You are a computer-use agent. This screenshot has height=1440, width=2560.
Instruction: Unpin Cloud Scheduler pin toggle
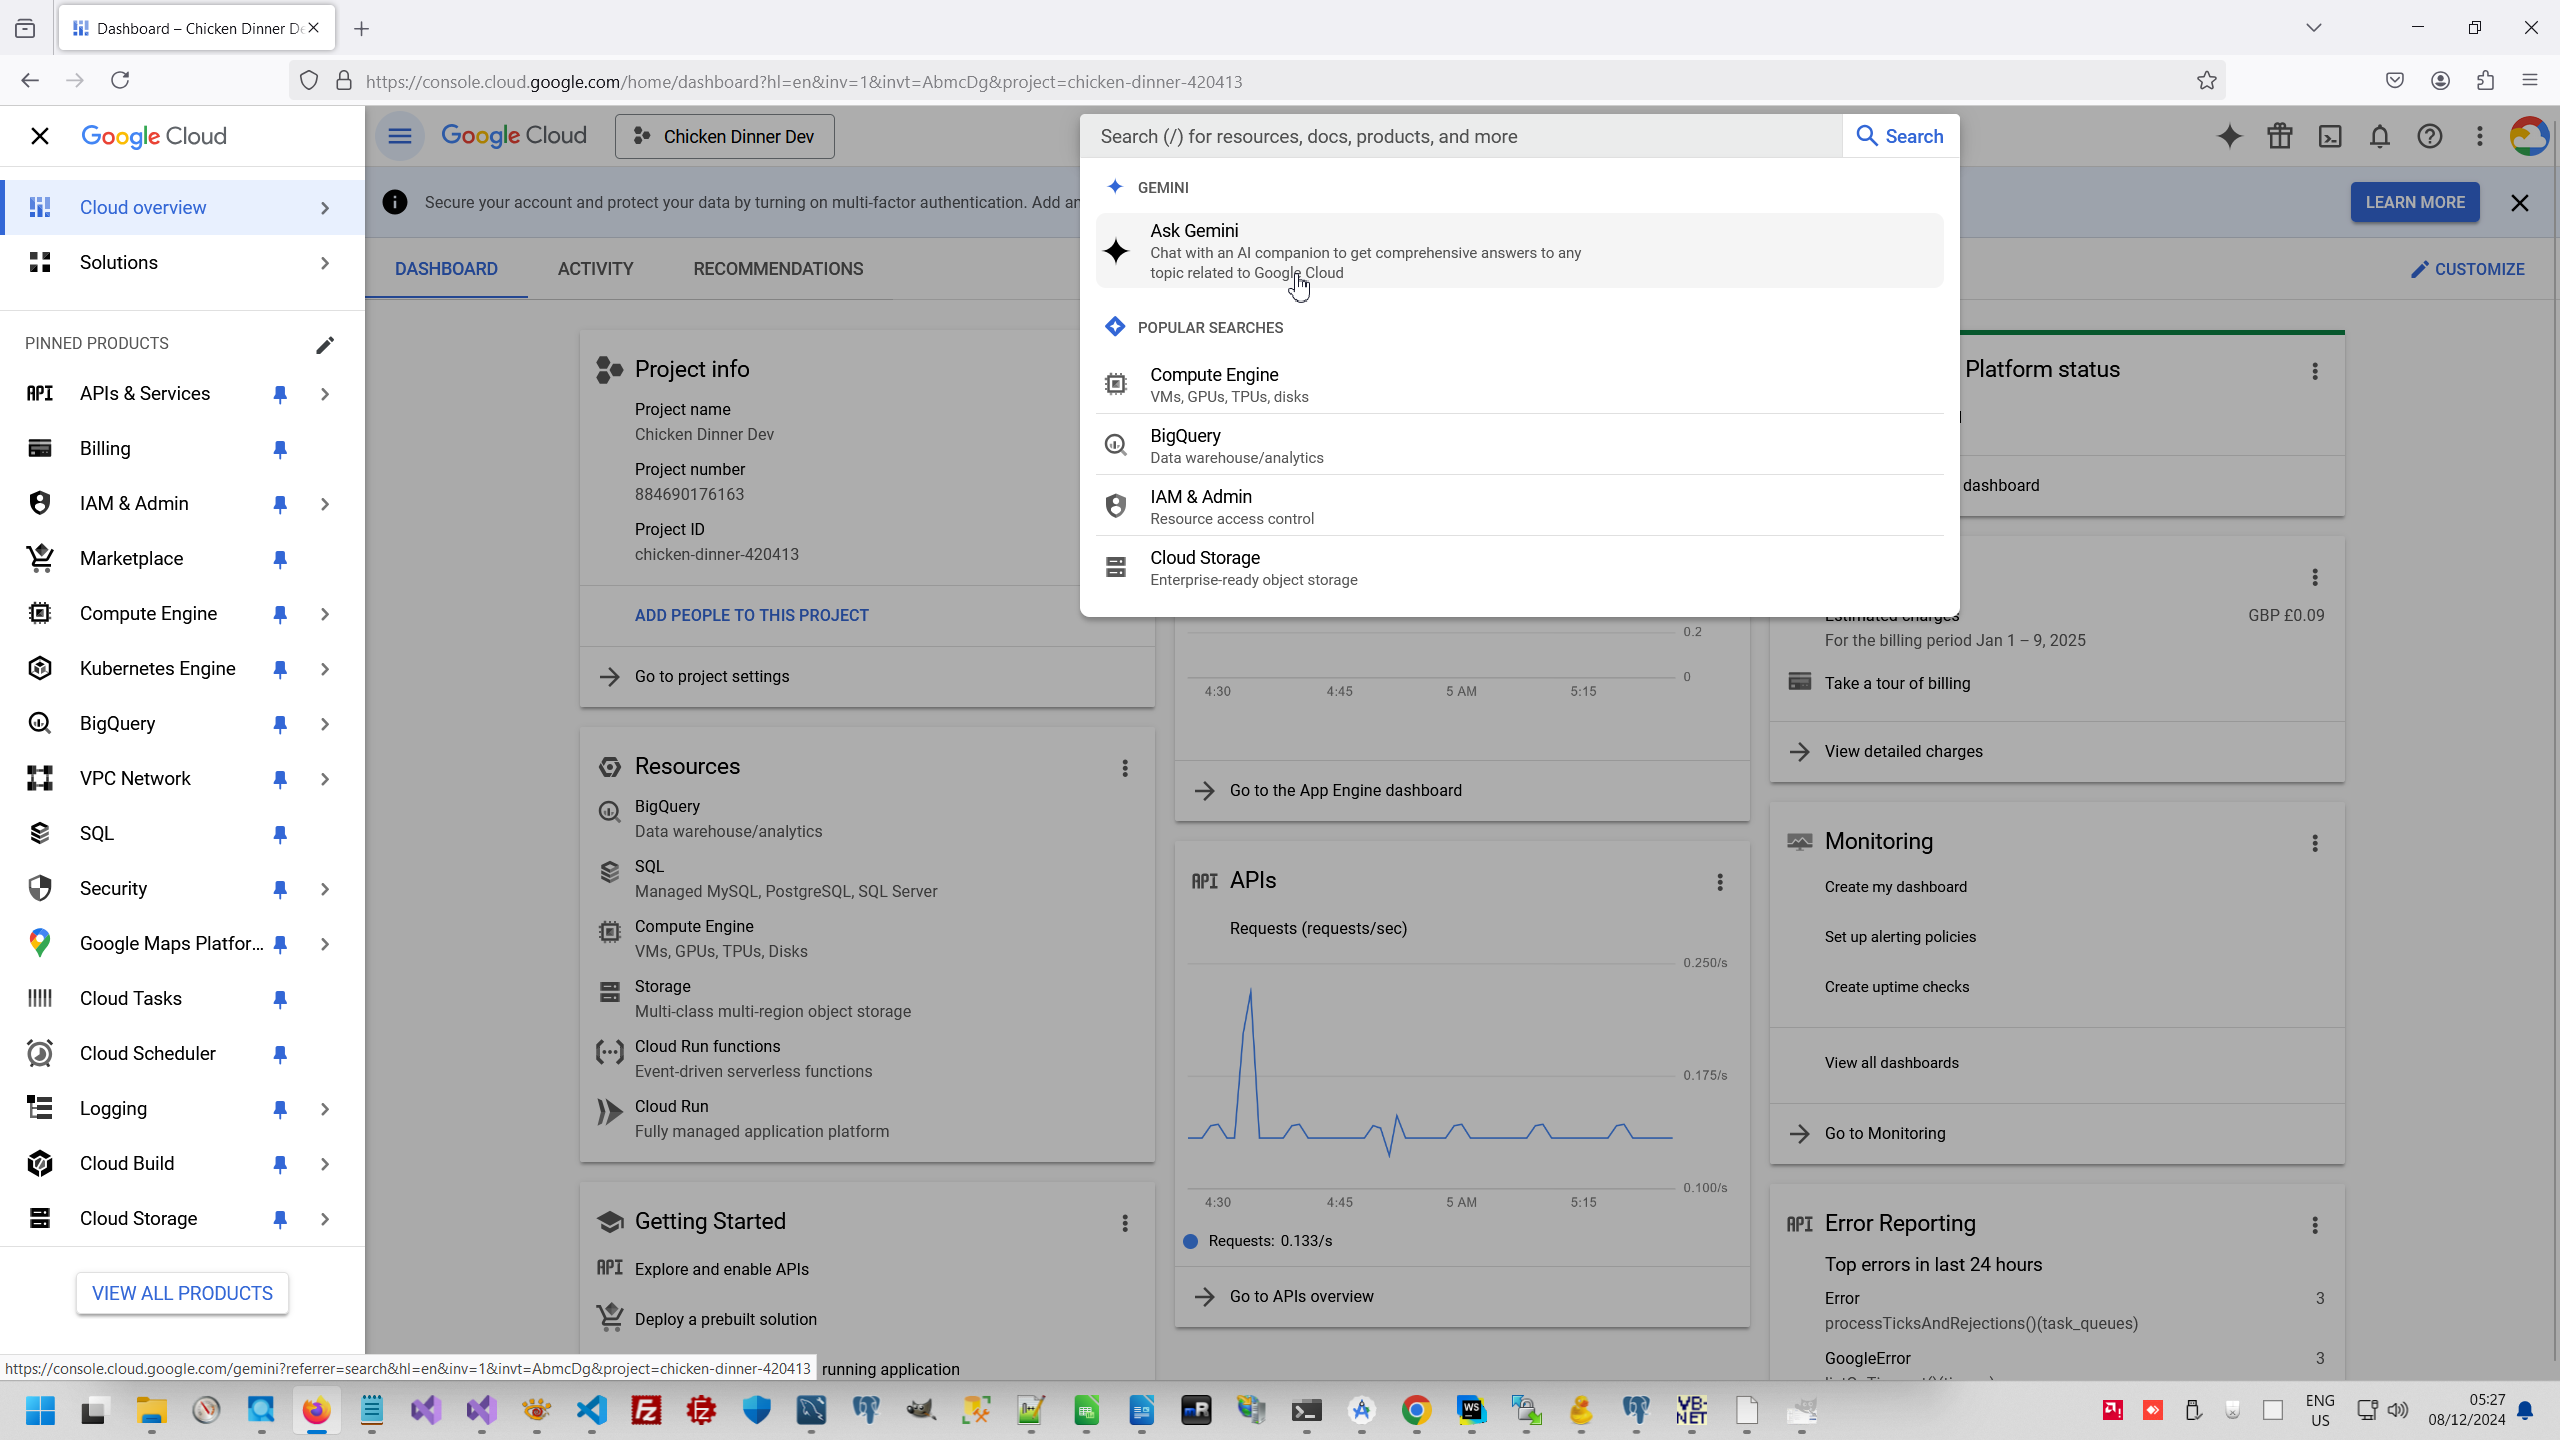coord(280,1054)
